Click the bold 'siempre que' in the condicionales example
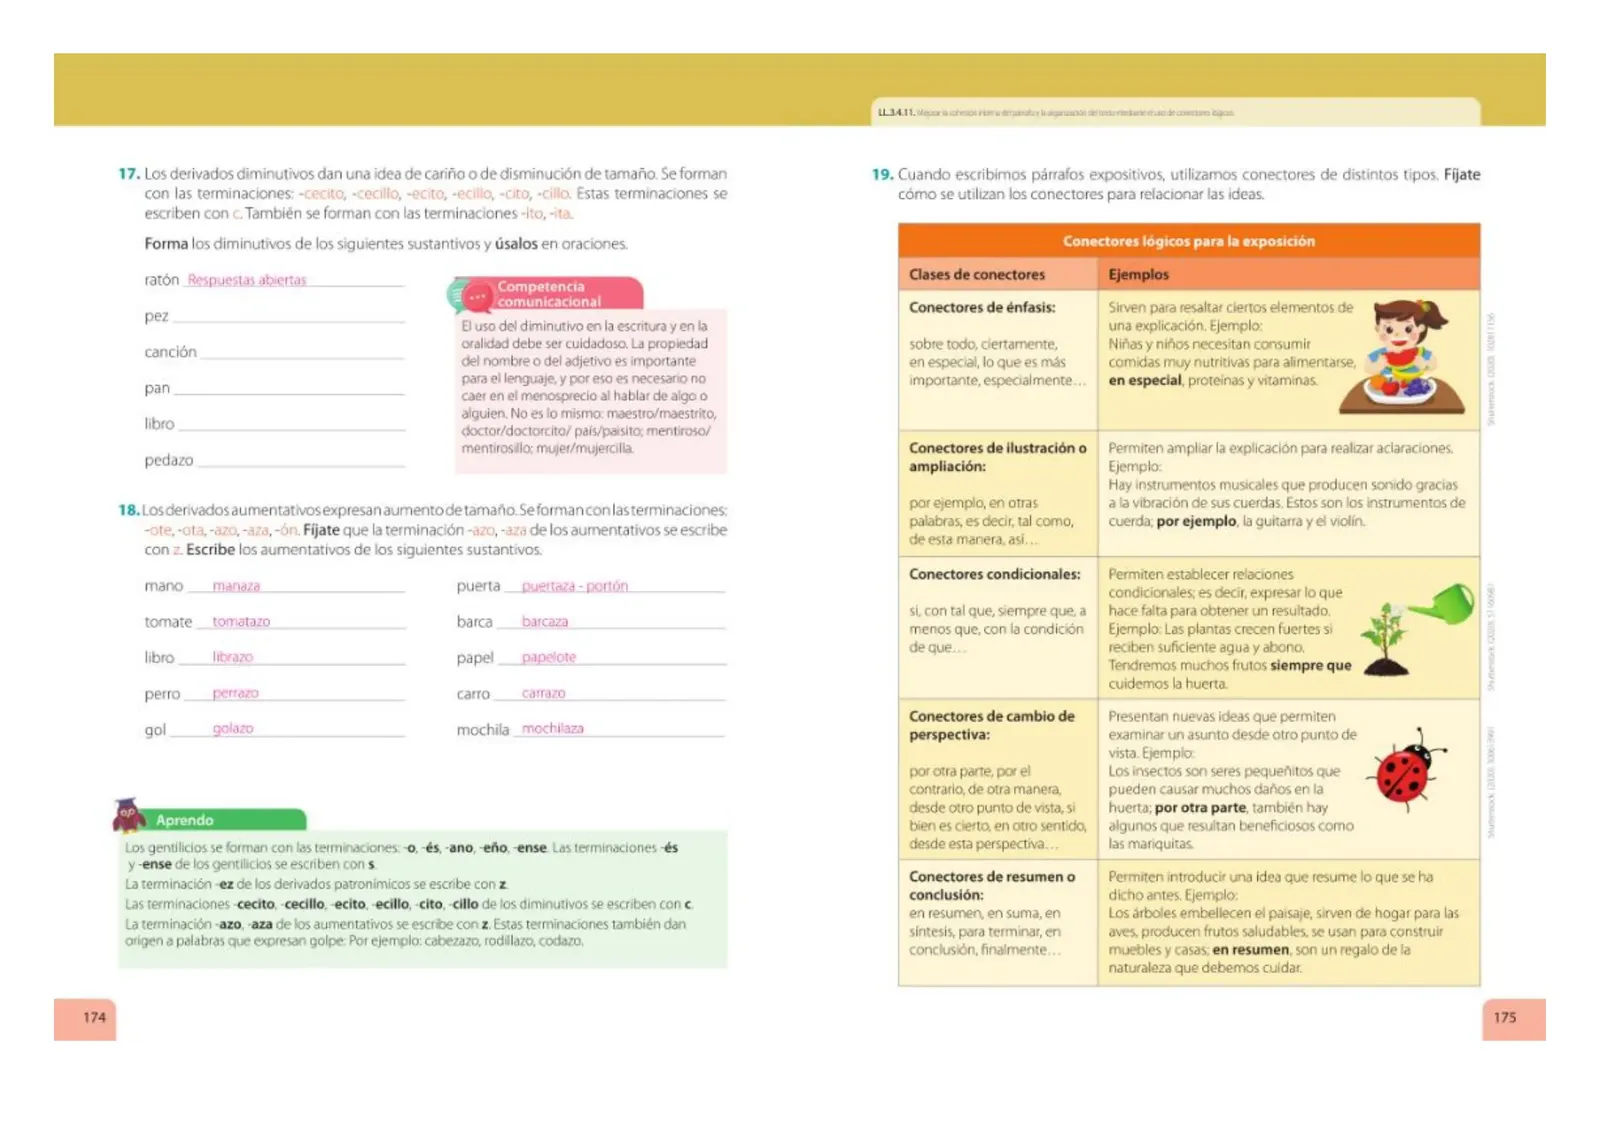Screen dimensions: 1600x1131 (x=1311, y=666)
